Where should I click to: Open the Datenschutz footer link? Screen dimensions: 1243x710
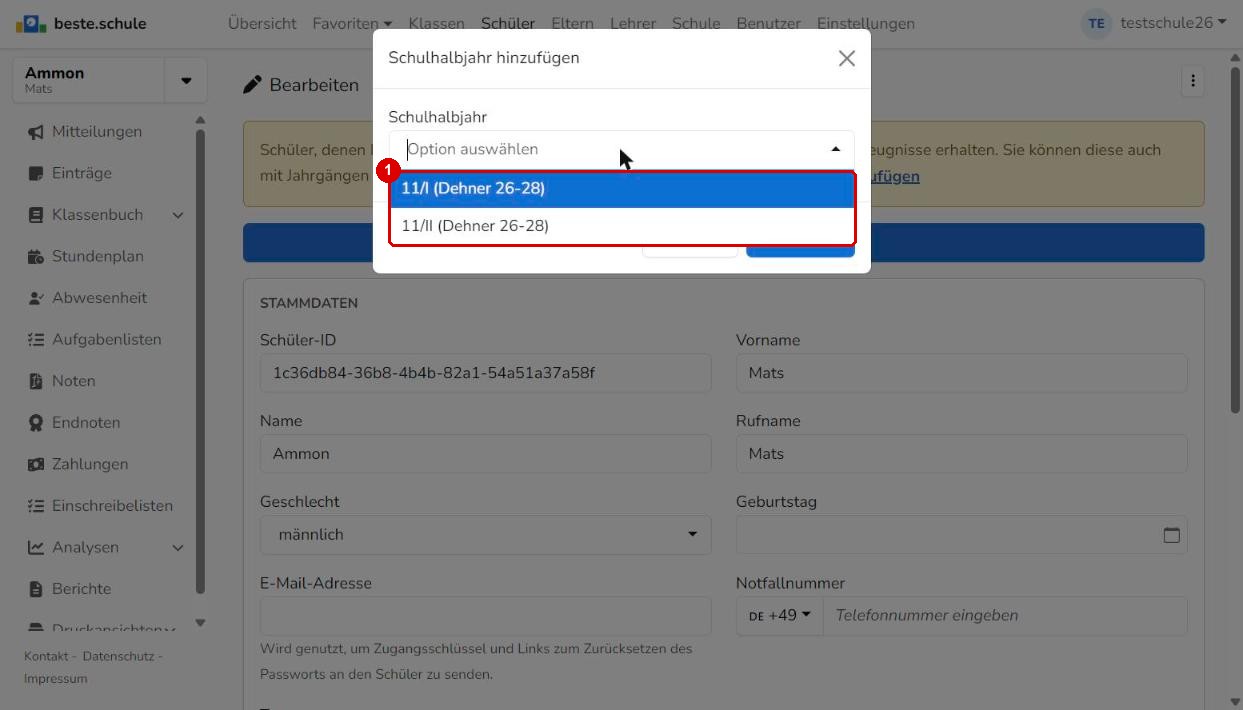pyautogui.click(x=118, y=656)
